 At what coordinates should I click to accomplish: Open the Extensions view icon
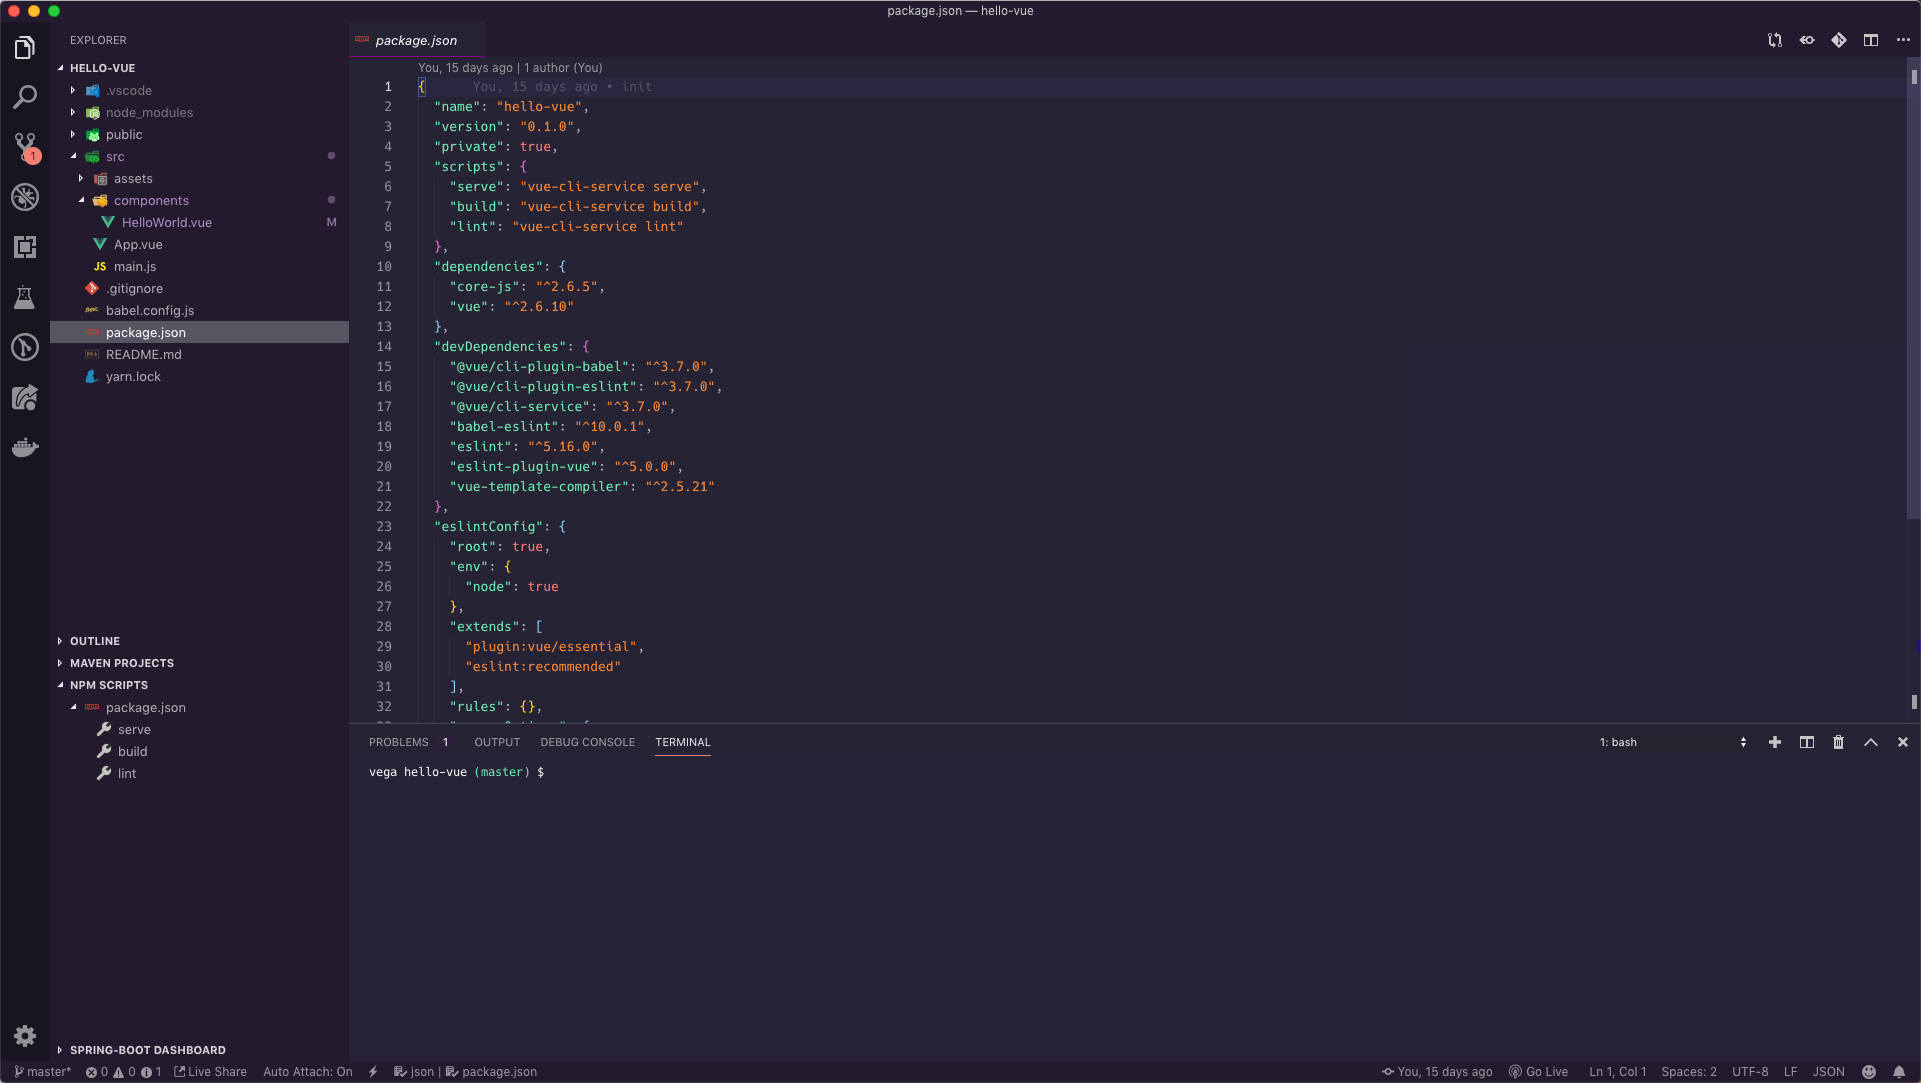coord(25,247)
